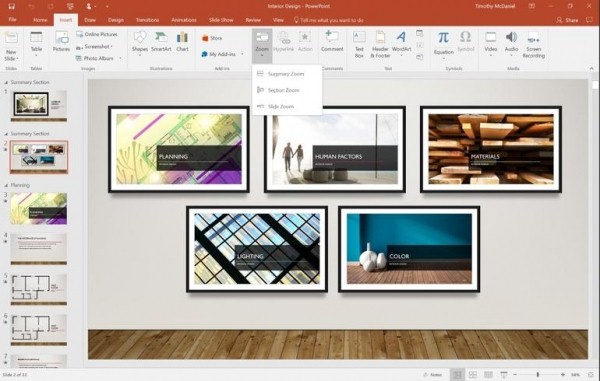The image size is (600, 381).
Task: Switch to Normal view in status bar
Action: (x=457, y=375)
